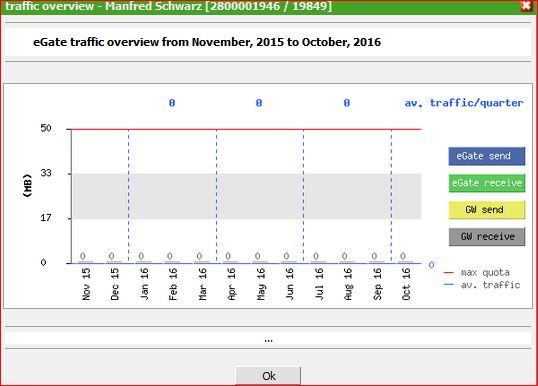Image resolution: width=538 pixels, height=386 pixels.
Task: Click the ellipsis status line
Action: point(268,340)
